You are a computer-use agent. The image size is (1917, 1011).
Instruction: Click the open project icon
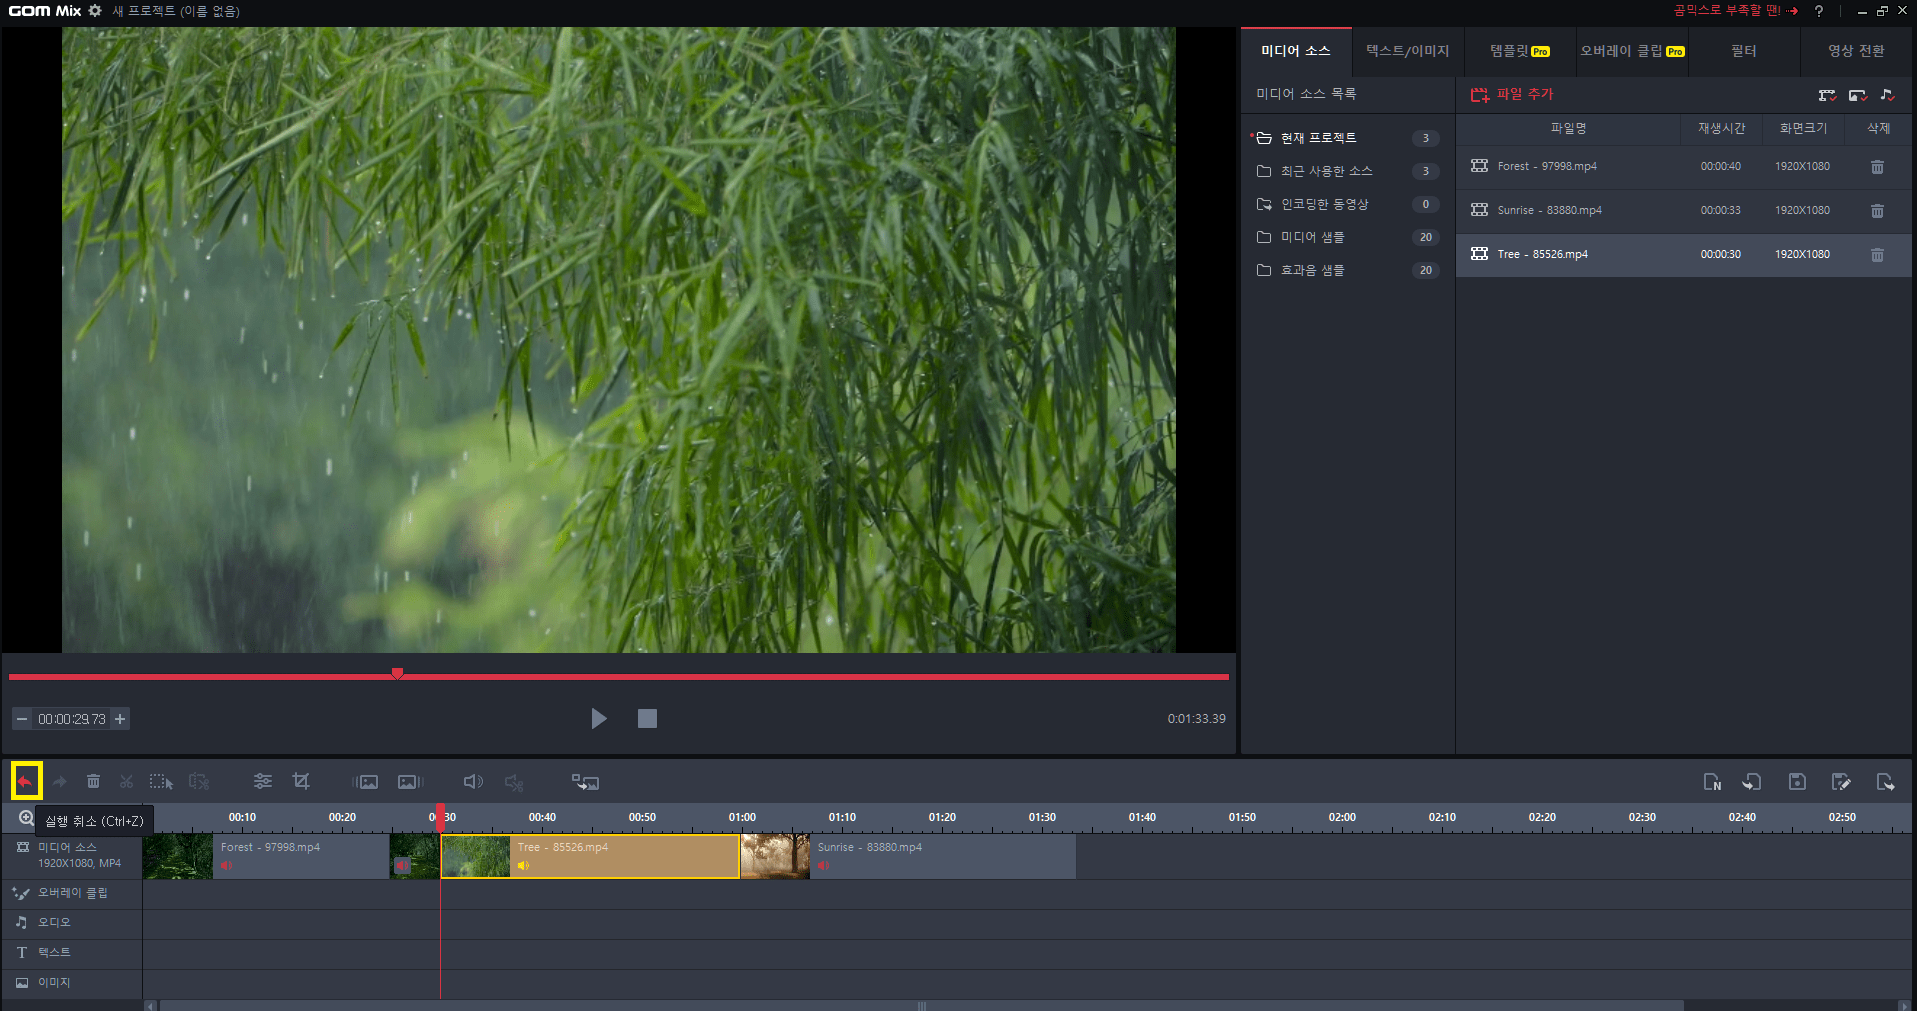[1752, 782]
